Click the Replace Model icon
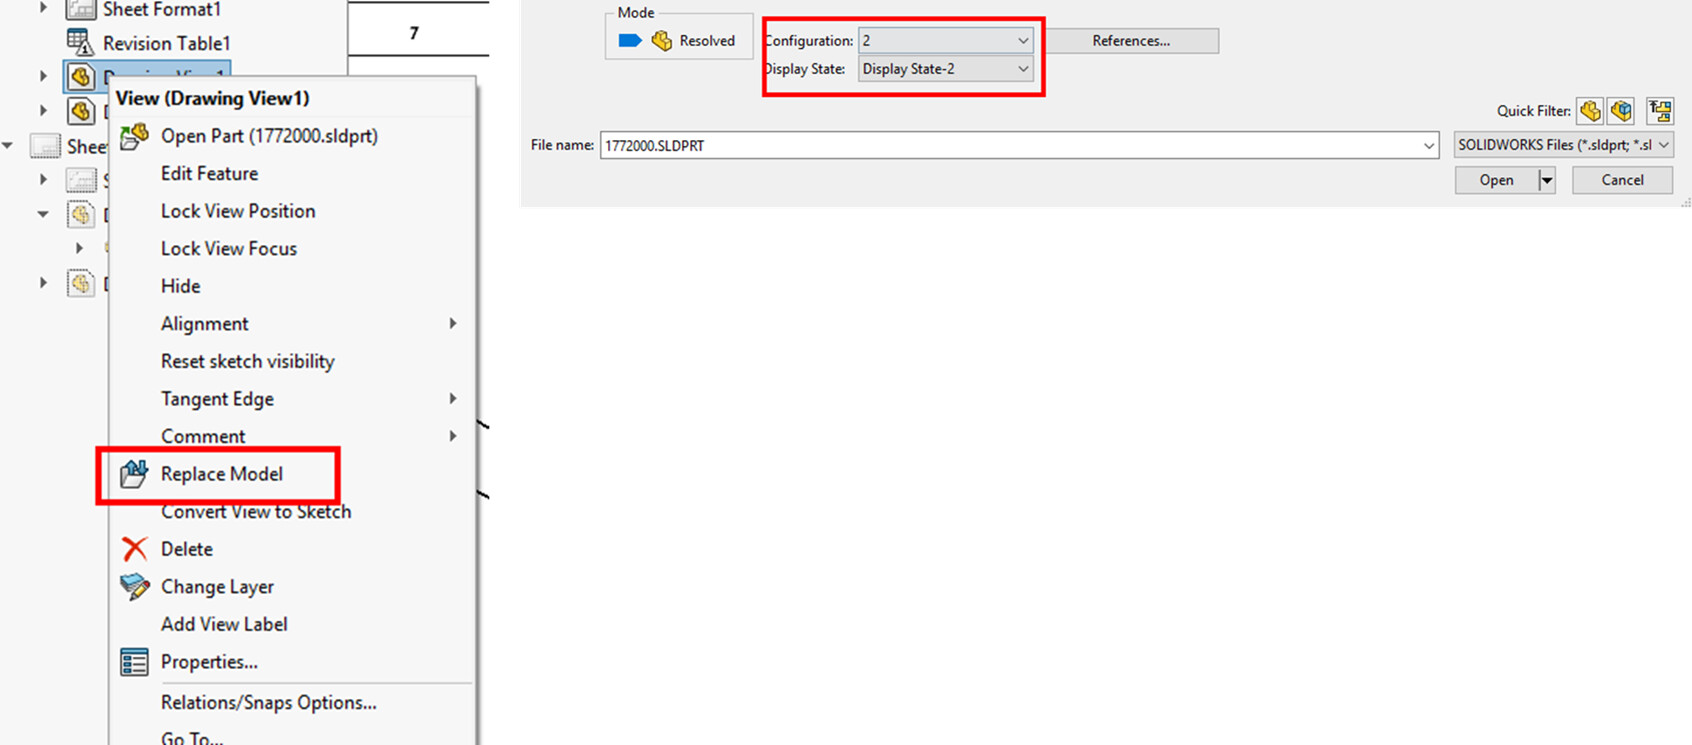The height and width of the screenshot is (745, 1692). pyautogui.click(x=134, y=474)
